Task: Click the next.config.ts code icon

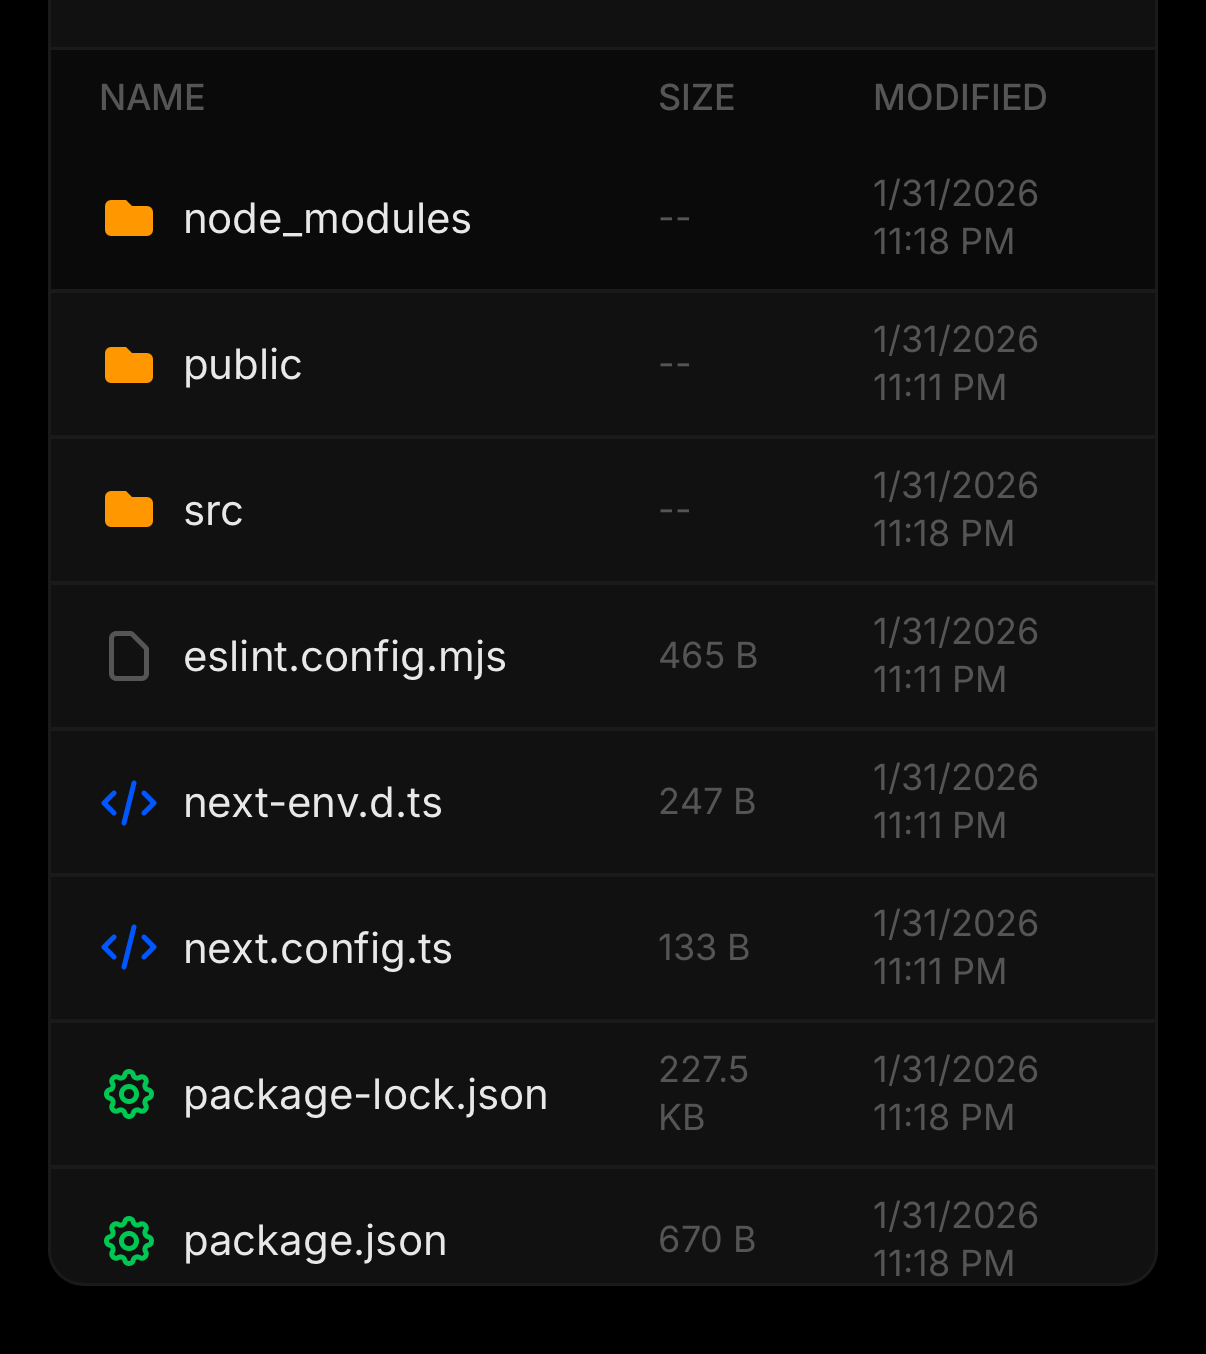Action: [x=129, y=948]
